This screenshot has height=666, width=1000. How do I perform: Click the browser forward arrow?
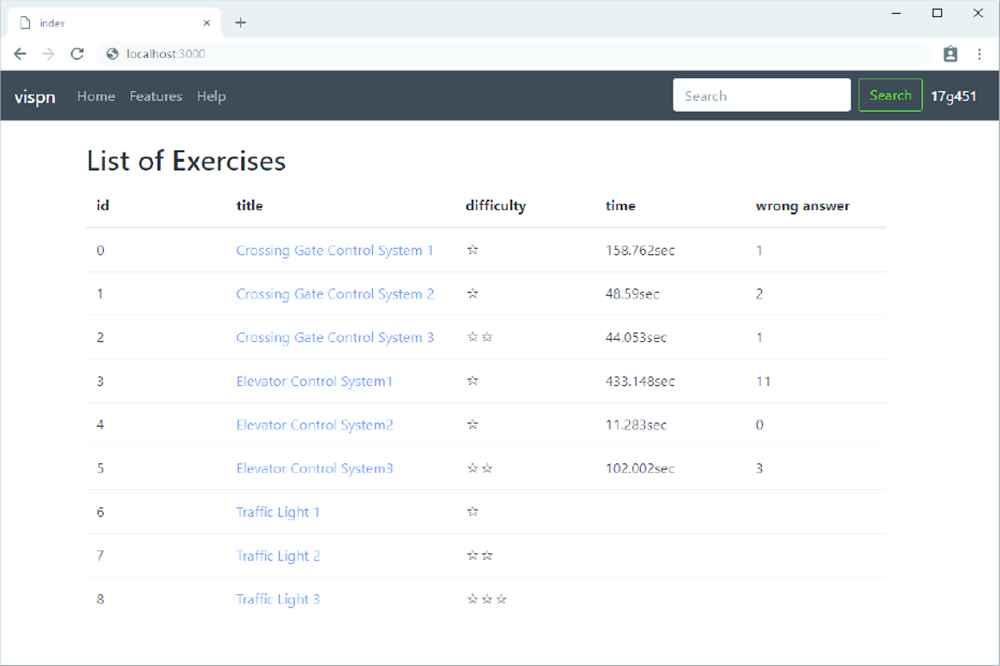pos(48,54)
